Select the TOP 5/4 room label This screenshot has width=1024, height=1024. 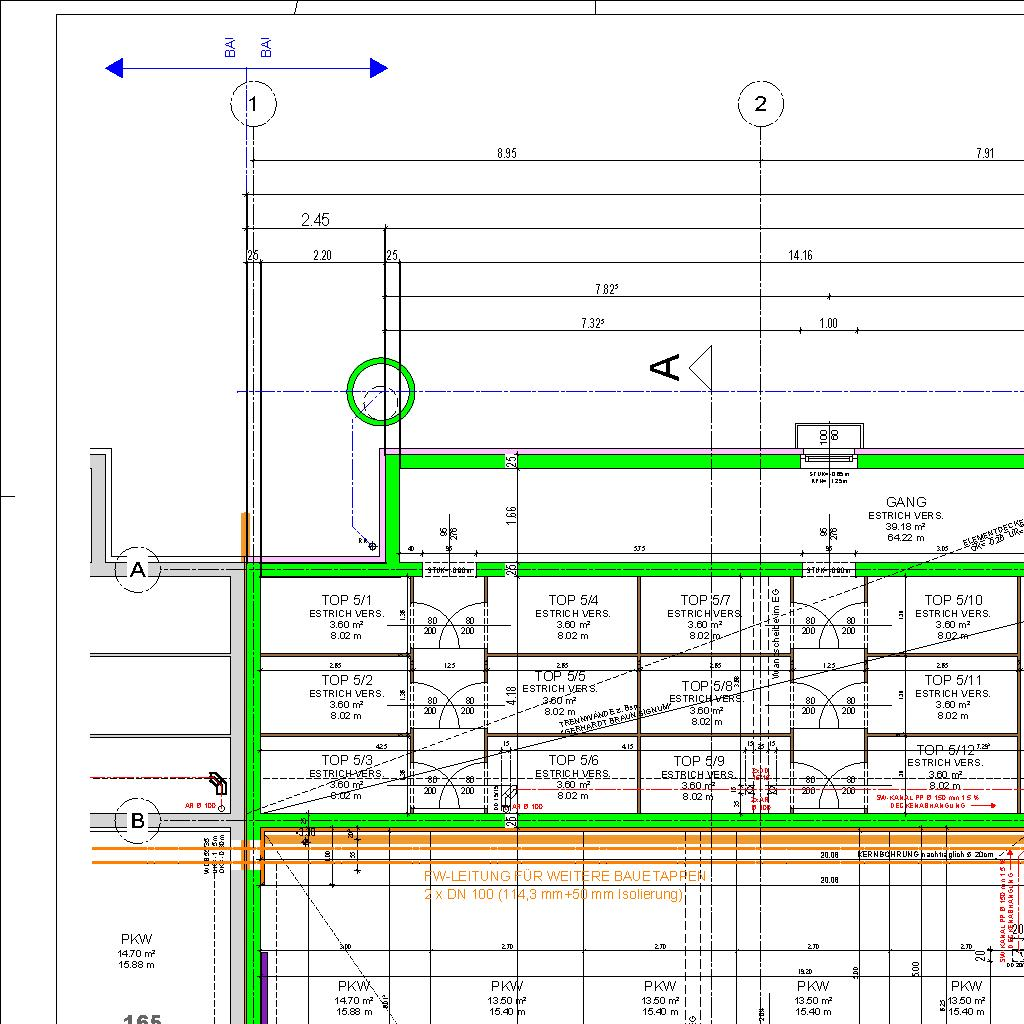(x=573, y=600)
